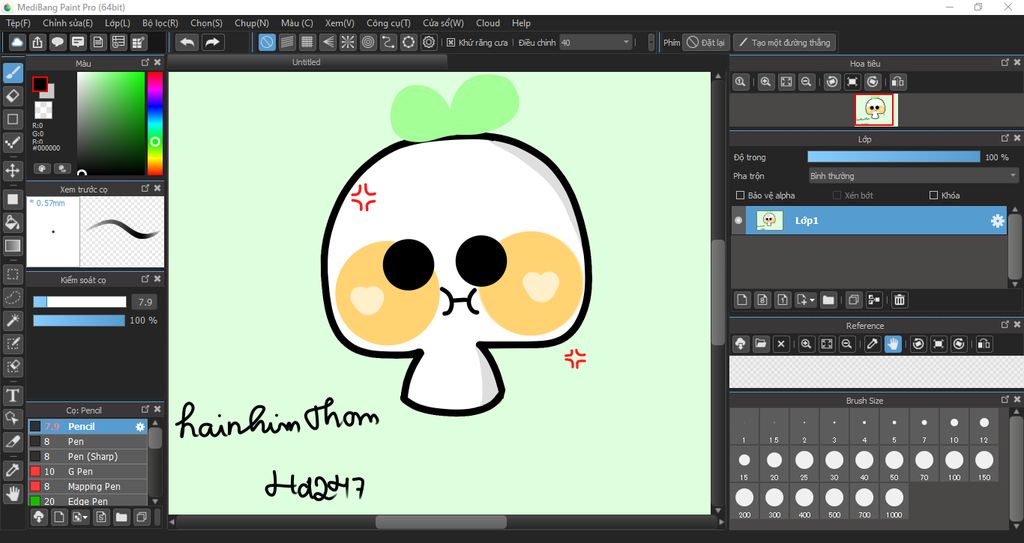Zoom in the Navigator (Hoa tiêu) view
This screenshot has width=1024, height=543.
tap(765, 82)
